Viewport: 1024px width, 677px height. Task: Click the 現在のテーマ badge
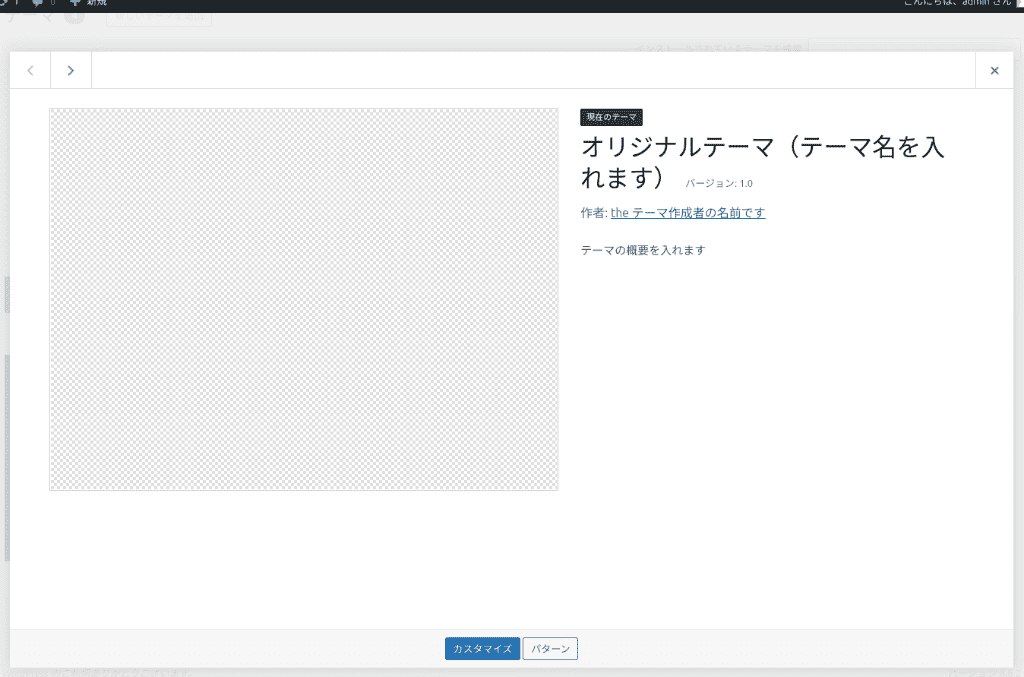click(611, 118)
